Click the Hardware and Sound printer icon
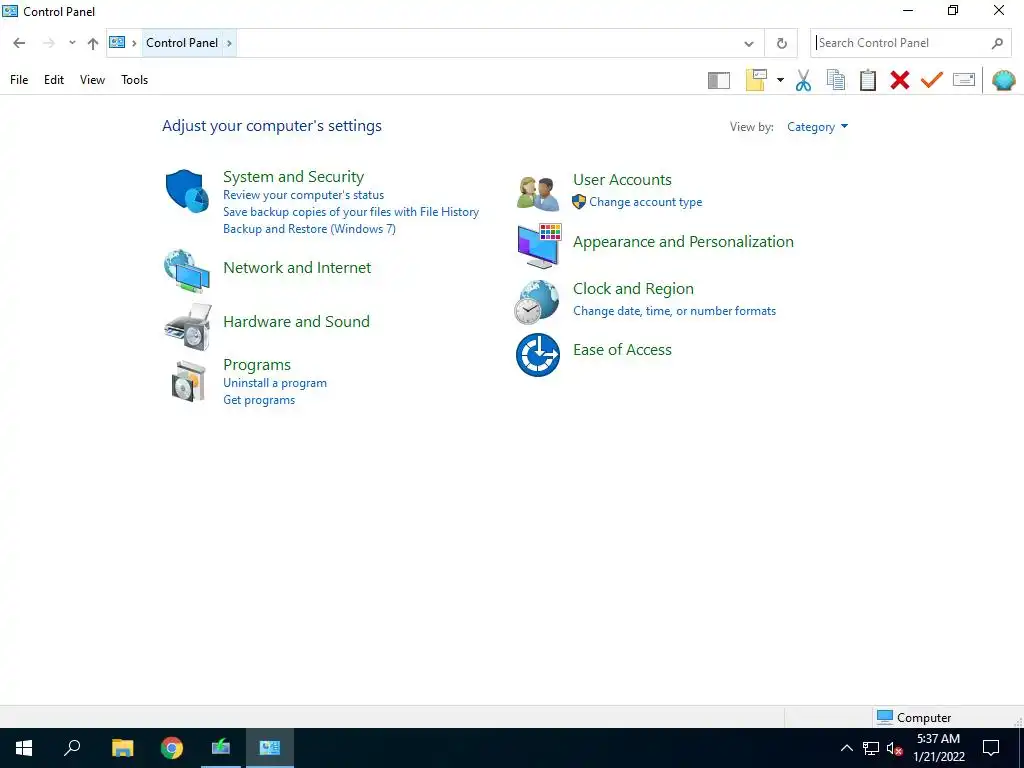1024x768 pixels. [x=188, y=327]
